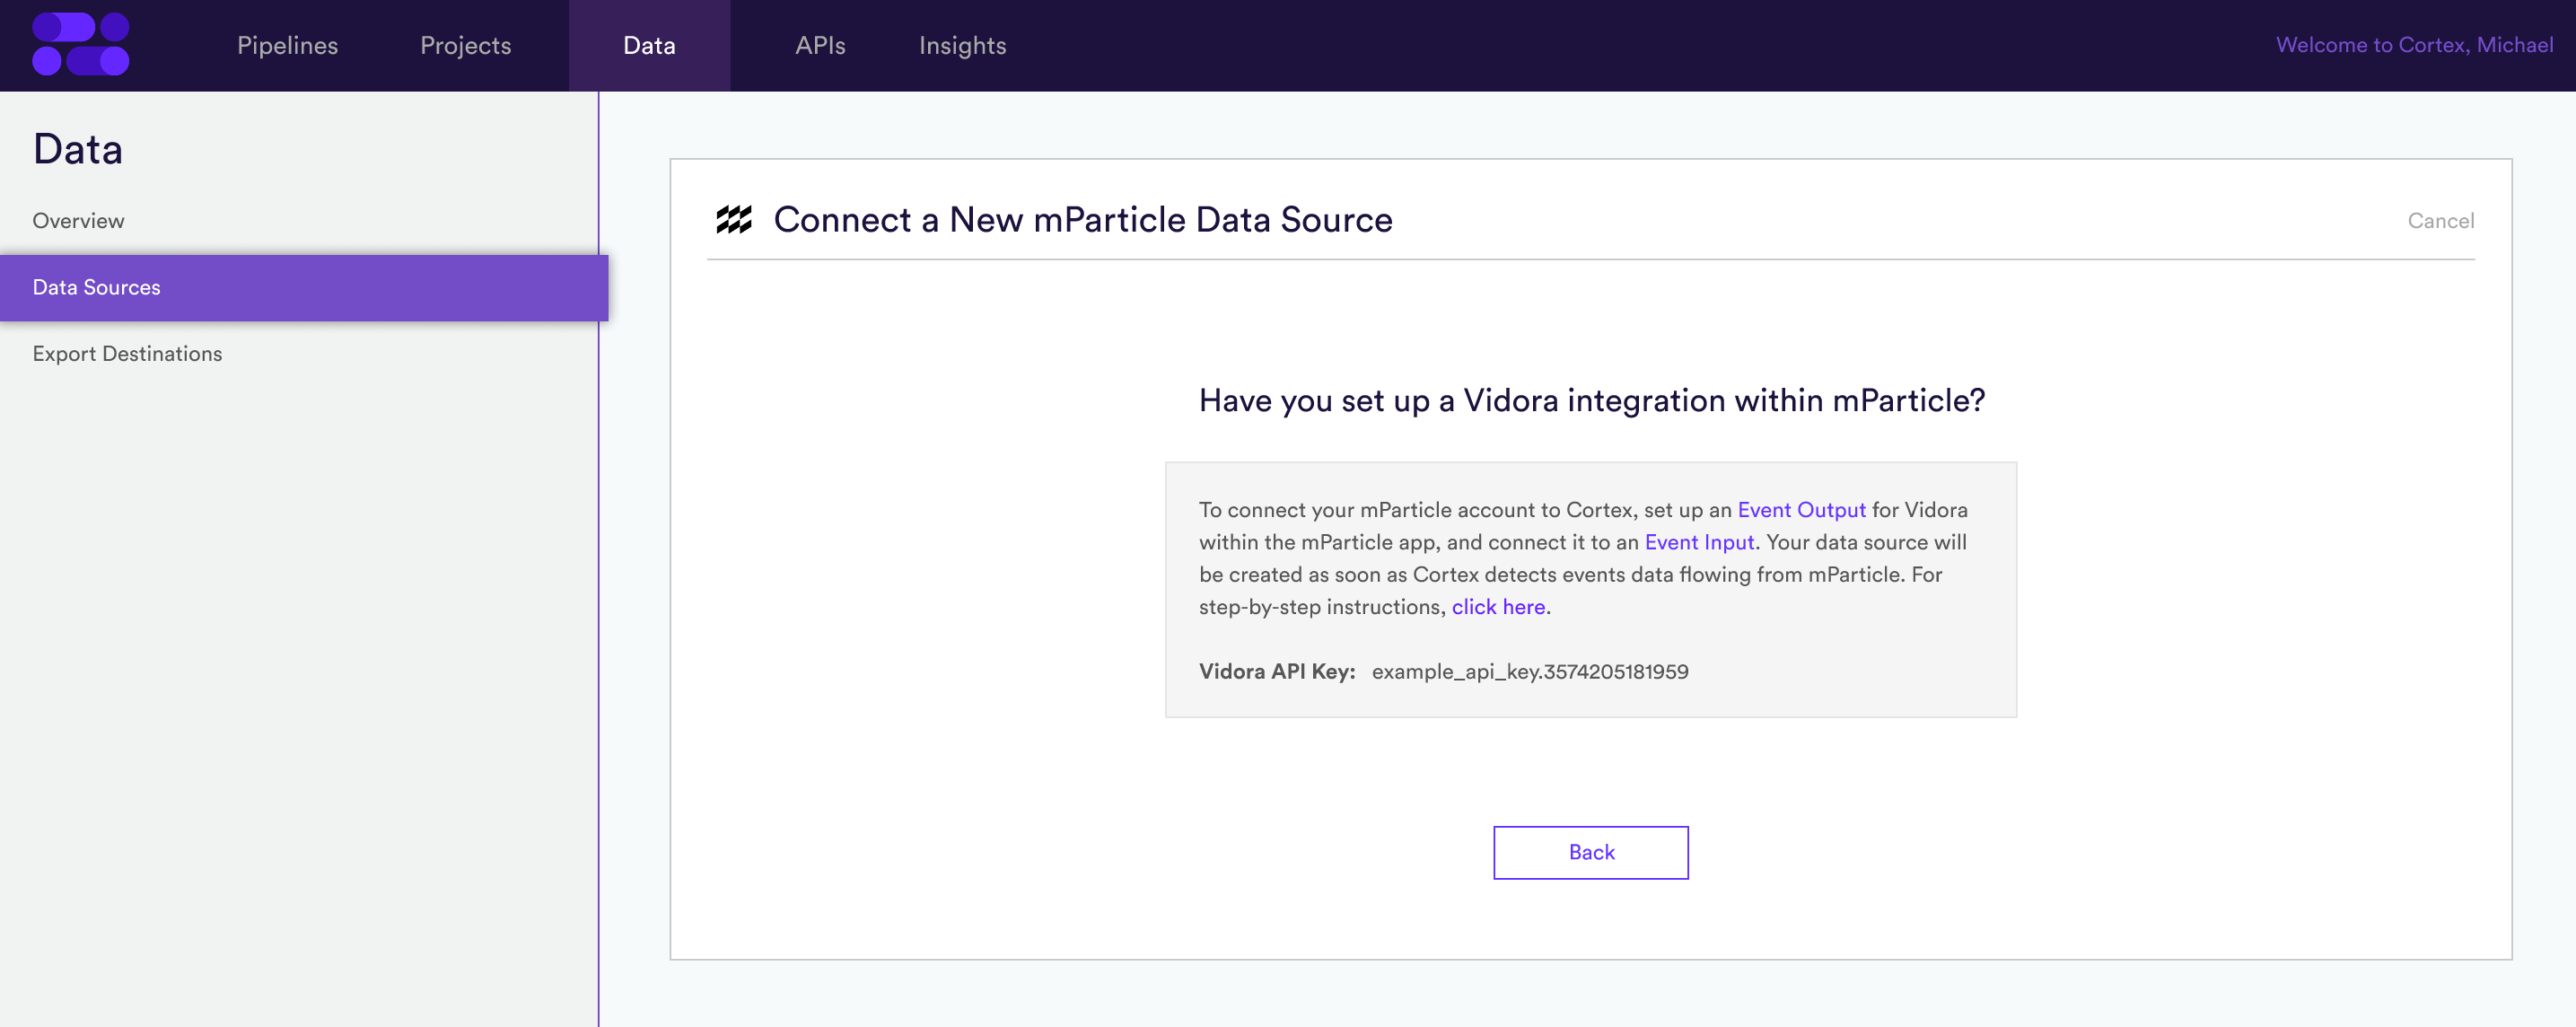Click the Cancel link
The width and height of the screenshot is (2576, 1027).
tap(2440, 221)
